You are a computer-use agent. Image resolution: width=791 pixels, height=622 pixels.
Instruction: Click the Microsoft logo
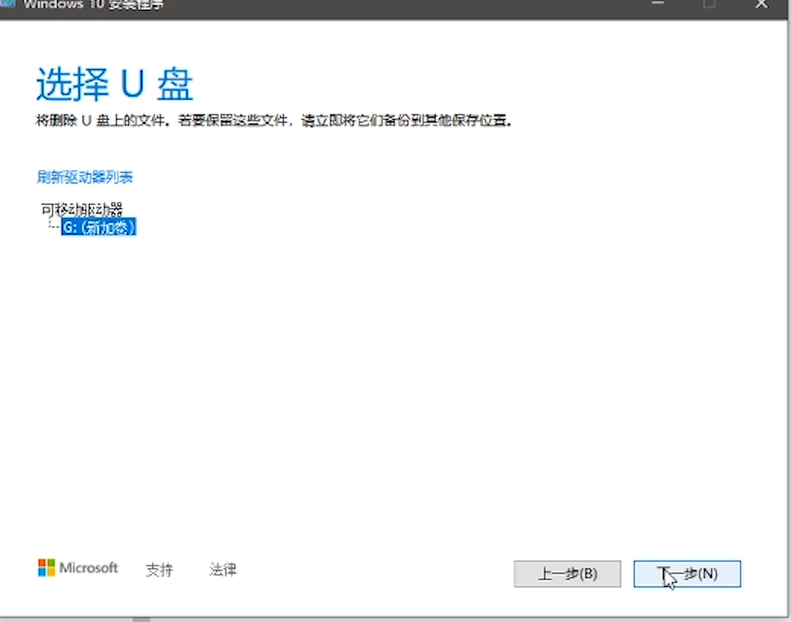click(78, 568)
